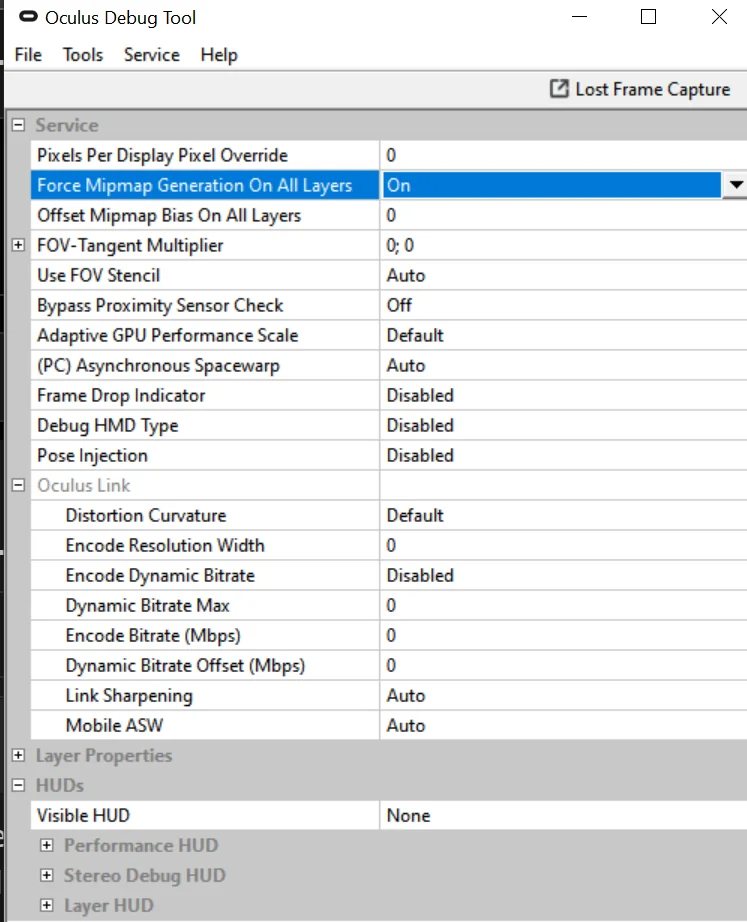Open the File menu
Viewport: 747px width, 922px height.
pyautogui.click(x=28, y=55)
